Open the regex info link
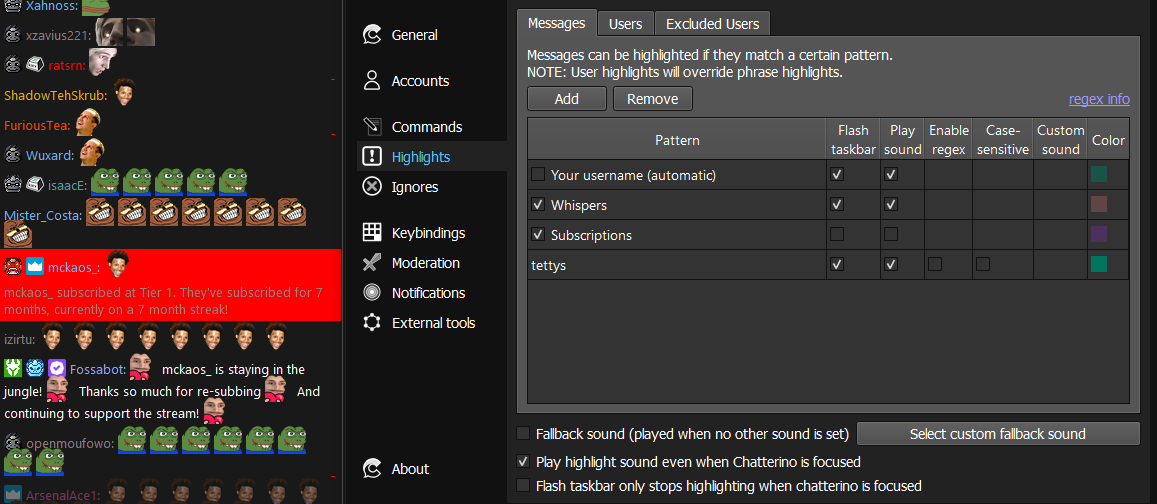 pos(1099,99)
